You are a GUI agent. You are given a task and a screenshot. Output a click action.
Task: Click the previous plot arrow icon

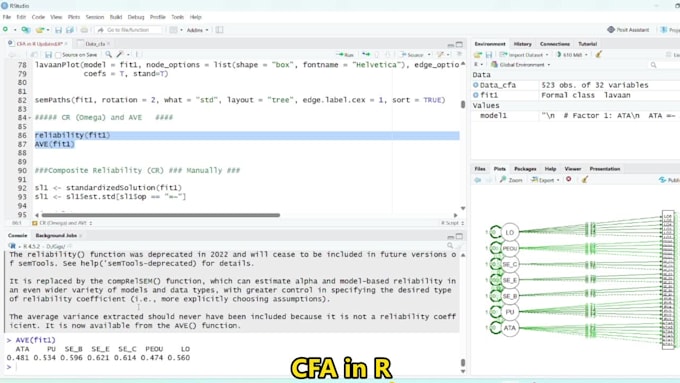tap(477, 180)
